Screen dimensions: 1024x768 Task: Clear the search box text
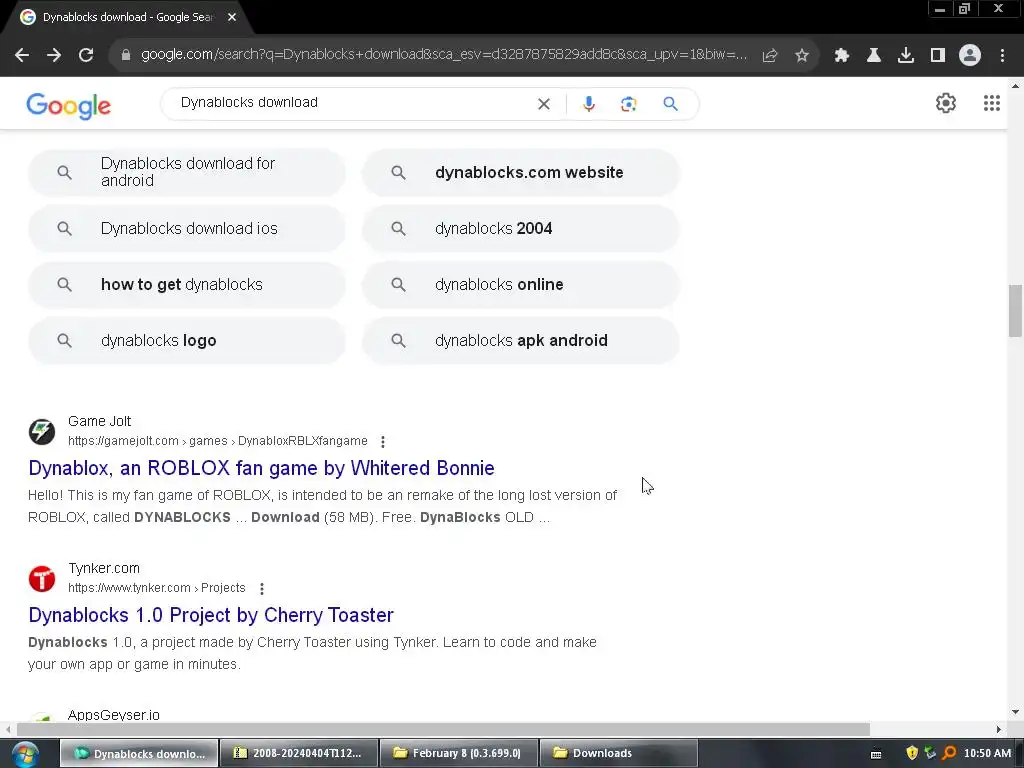543,104
